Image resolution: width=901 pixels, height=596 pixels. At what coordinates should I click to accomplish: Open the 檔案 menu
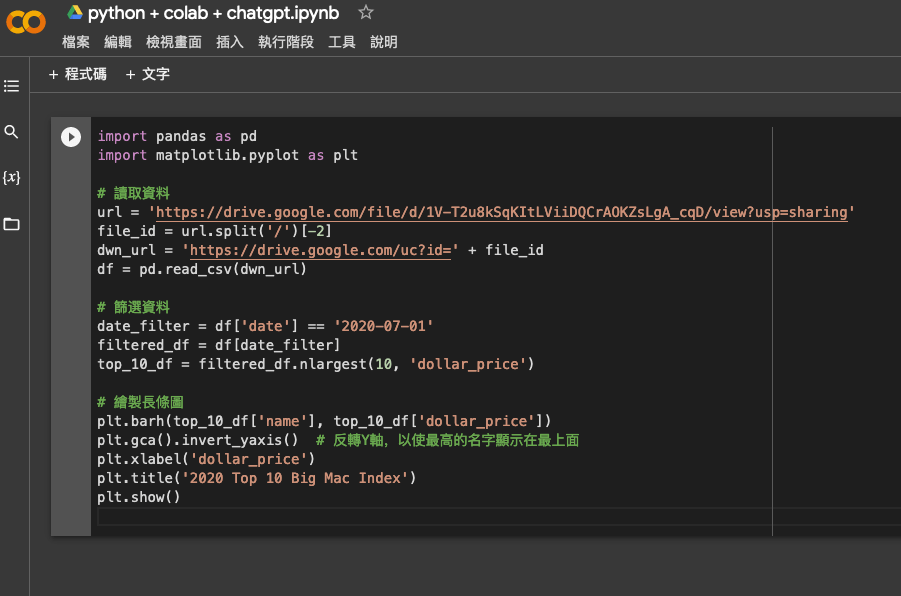click(x=76, y=42)
